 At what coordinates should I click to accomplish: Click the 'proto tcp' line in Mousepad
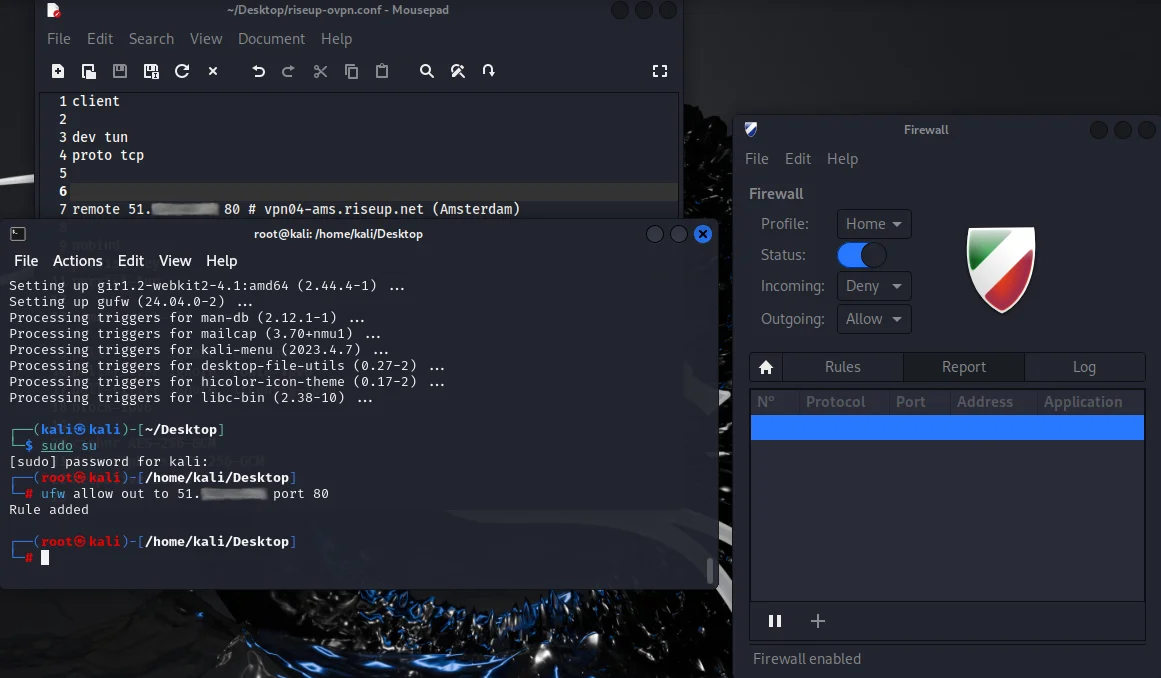[x=108, y=155]
